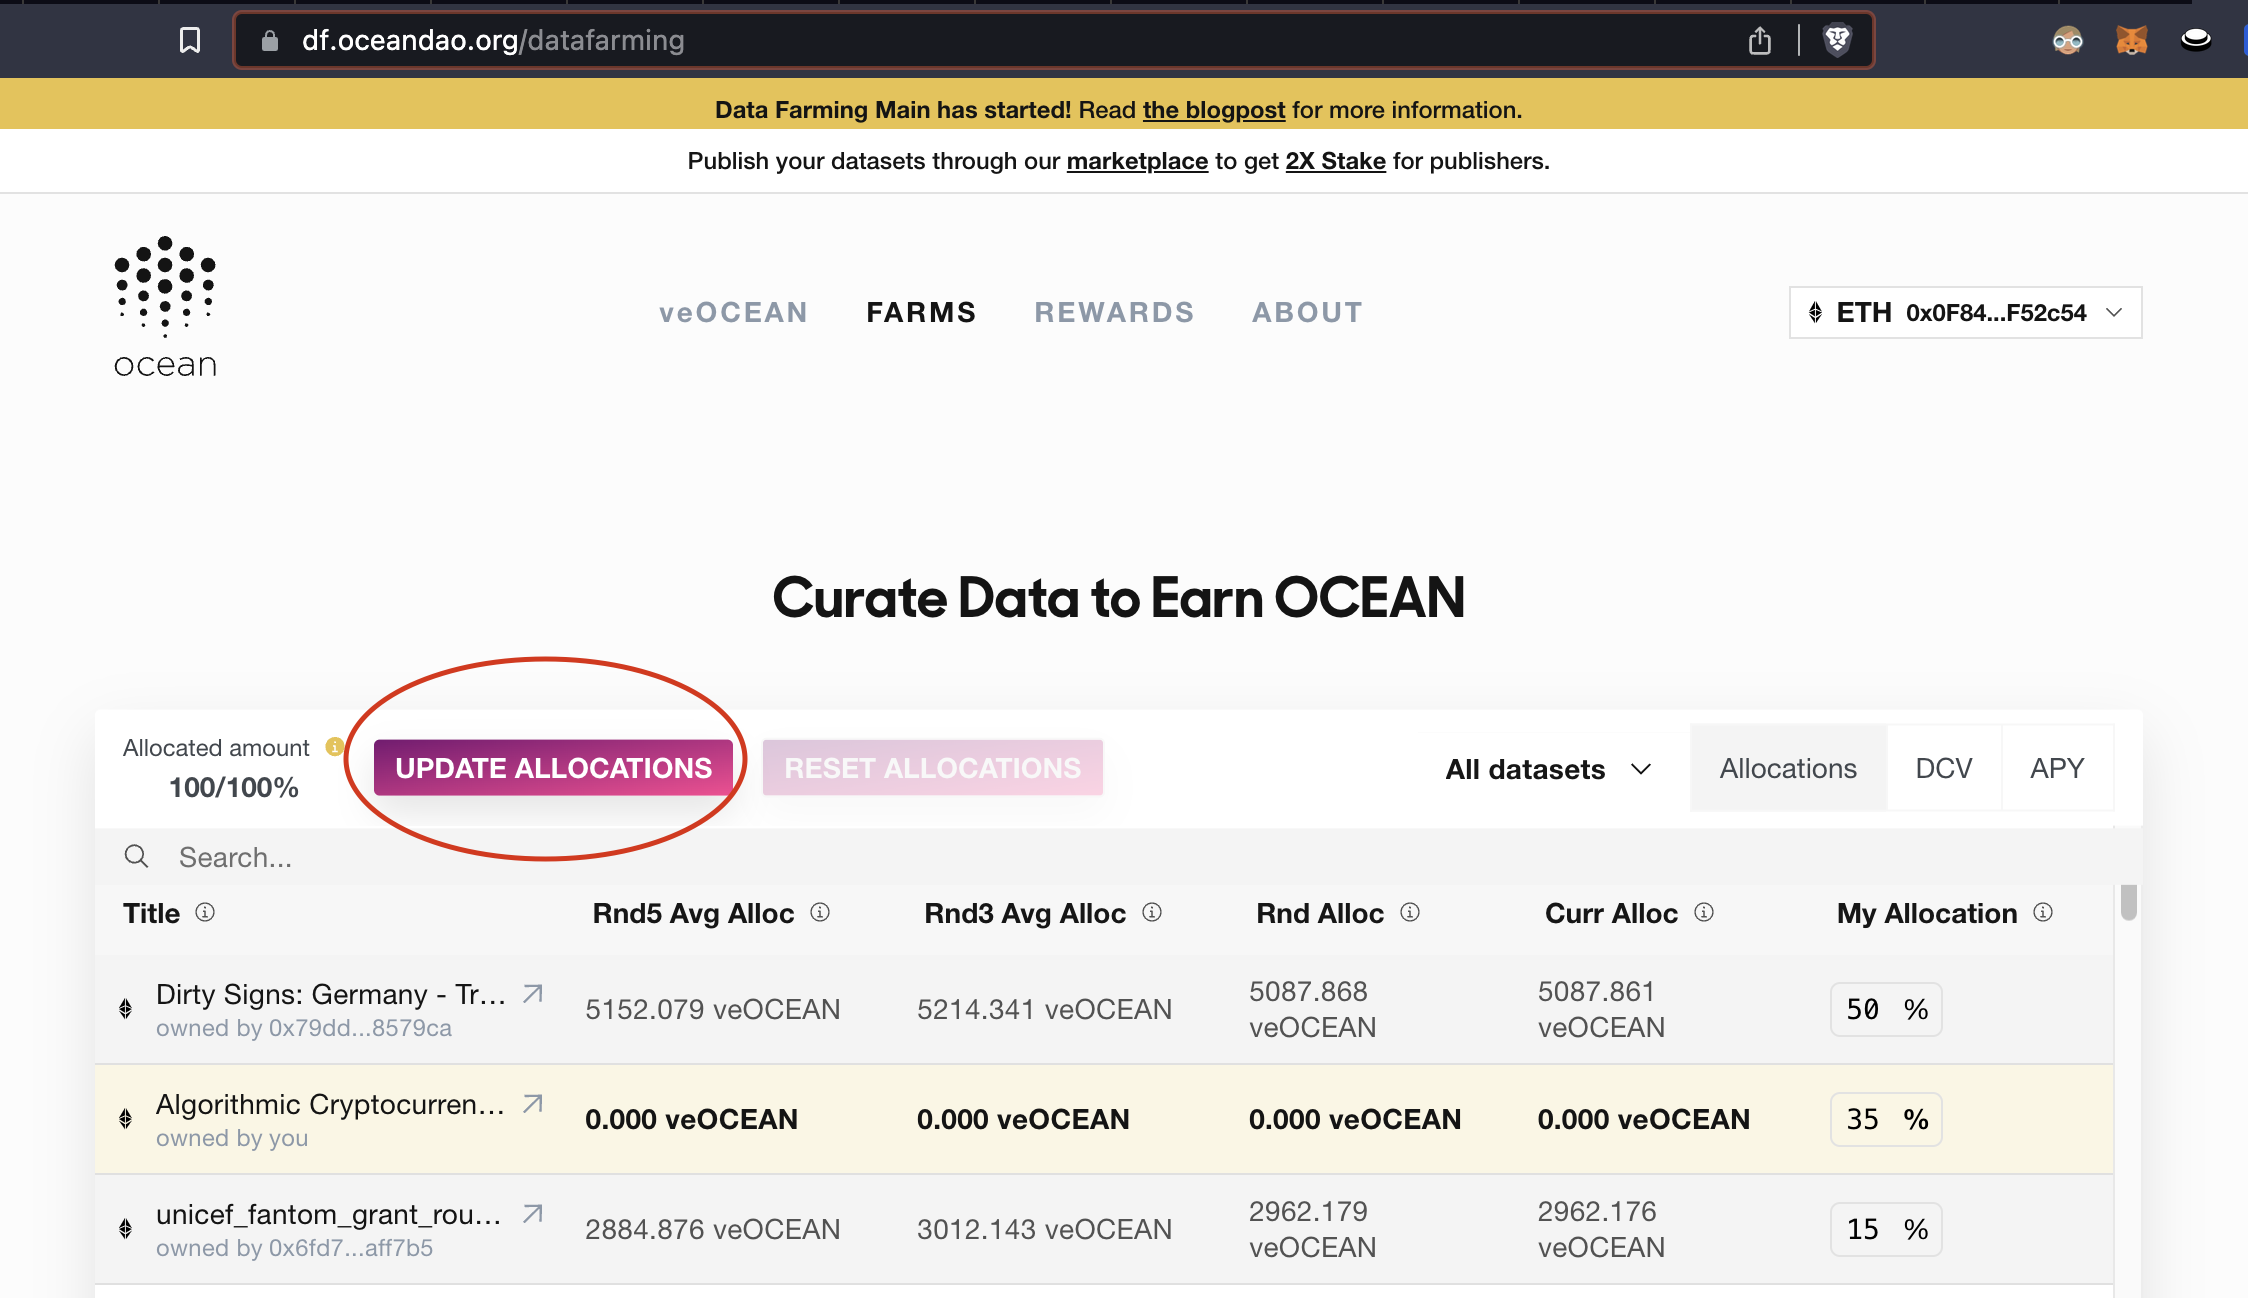Open unicef_fantom_grant dataset external link arrow
Image resolution: width=2248 pixels, height=1298 pixels.
click(533, 1213)
